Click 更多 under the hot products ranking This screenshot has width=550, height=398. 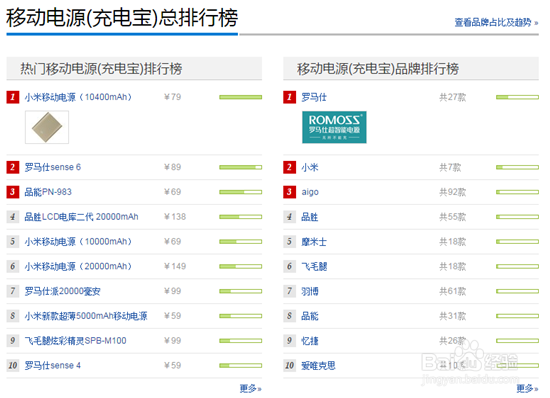point(250,389)
